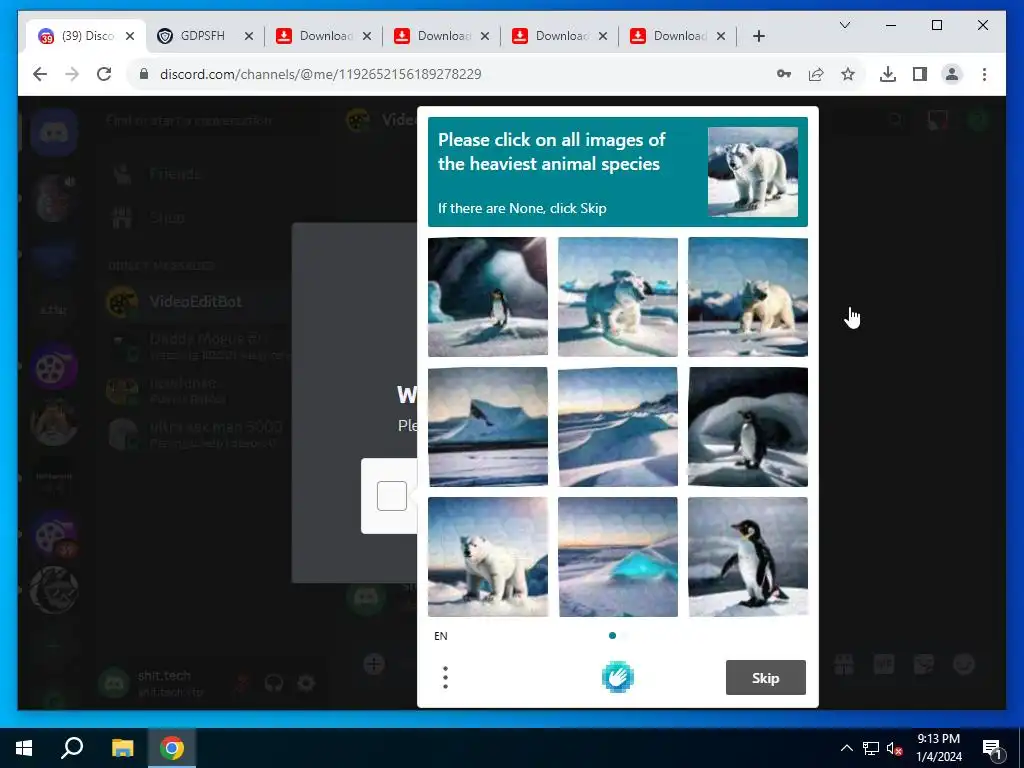Close the (39) Discord tab

130,36
